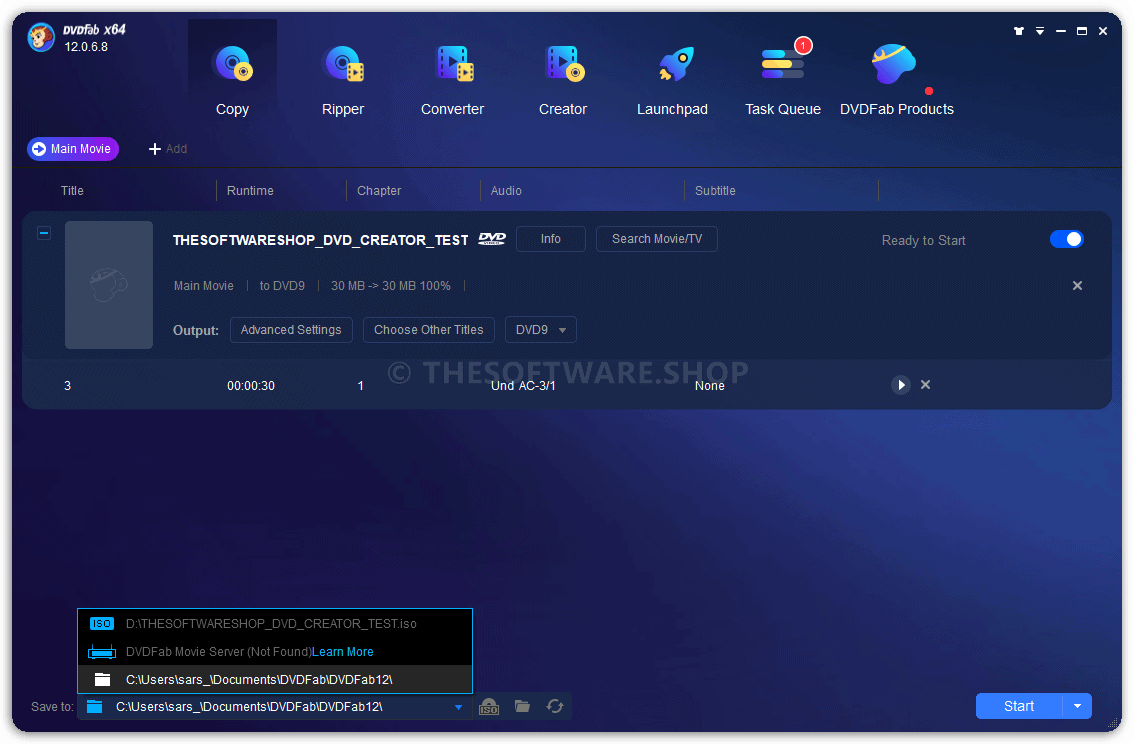This screenshot has width=1134, height=744.
Task: Click the Chapter column header
Action: coord(379,191)
